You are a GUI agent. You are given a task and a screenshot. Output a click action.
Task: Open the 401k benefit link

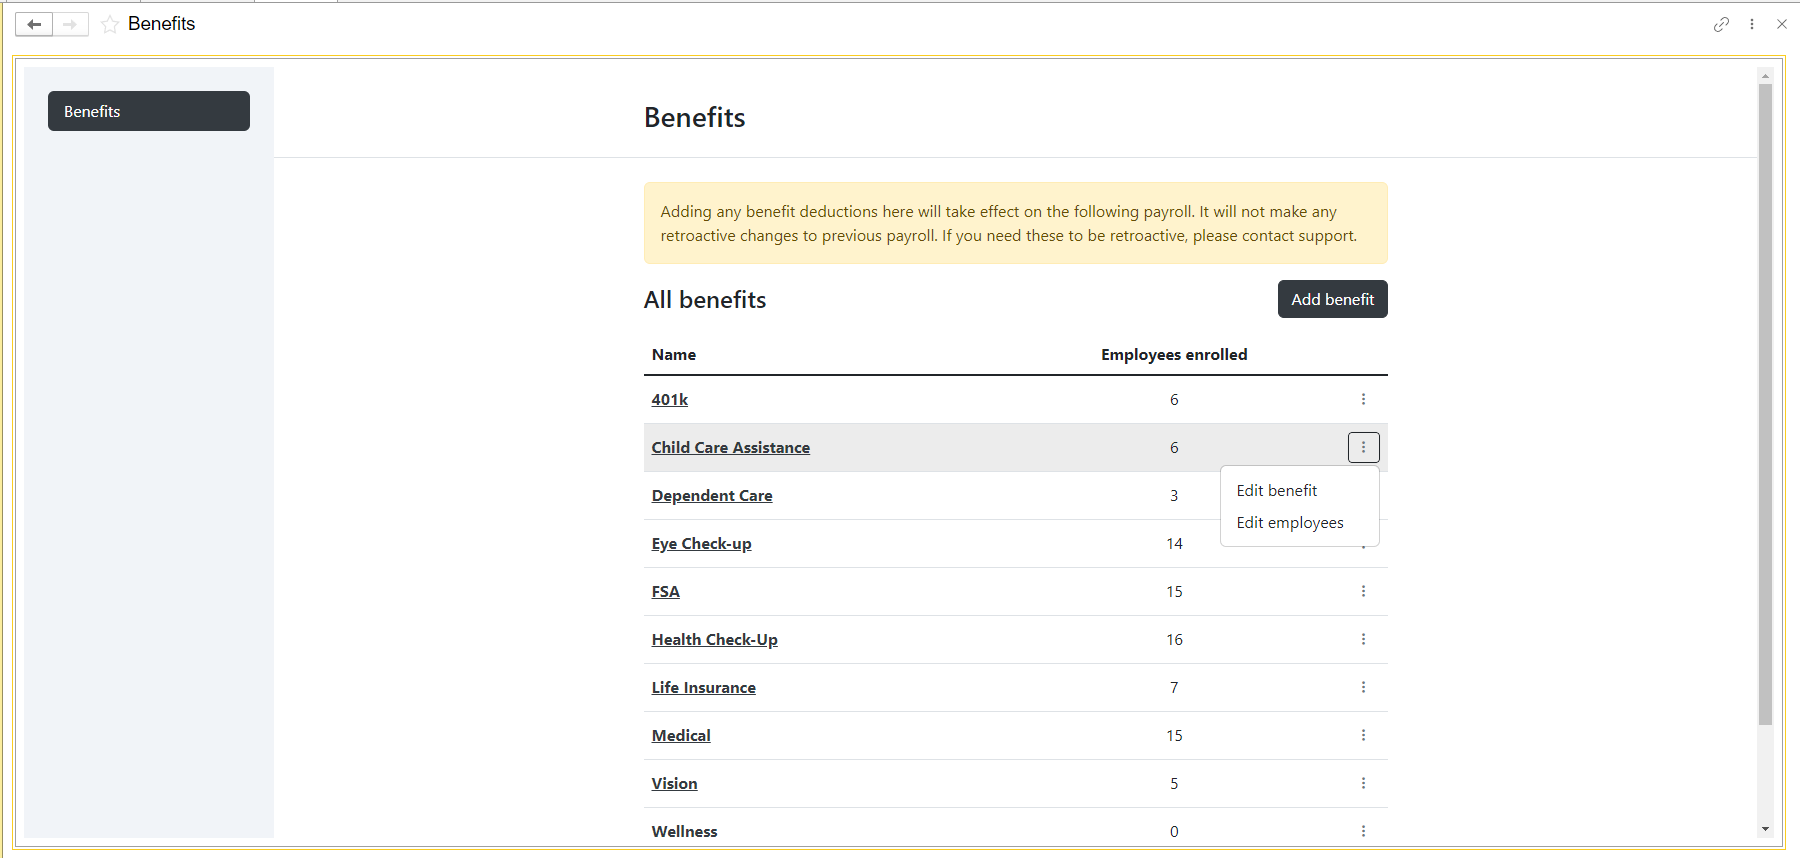point(670,399)
